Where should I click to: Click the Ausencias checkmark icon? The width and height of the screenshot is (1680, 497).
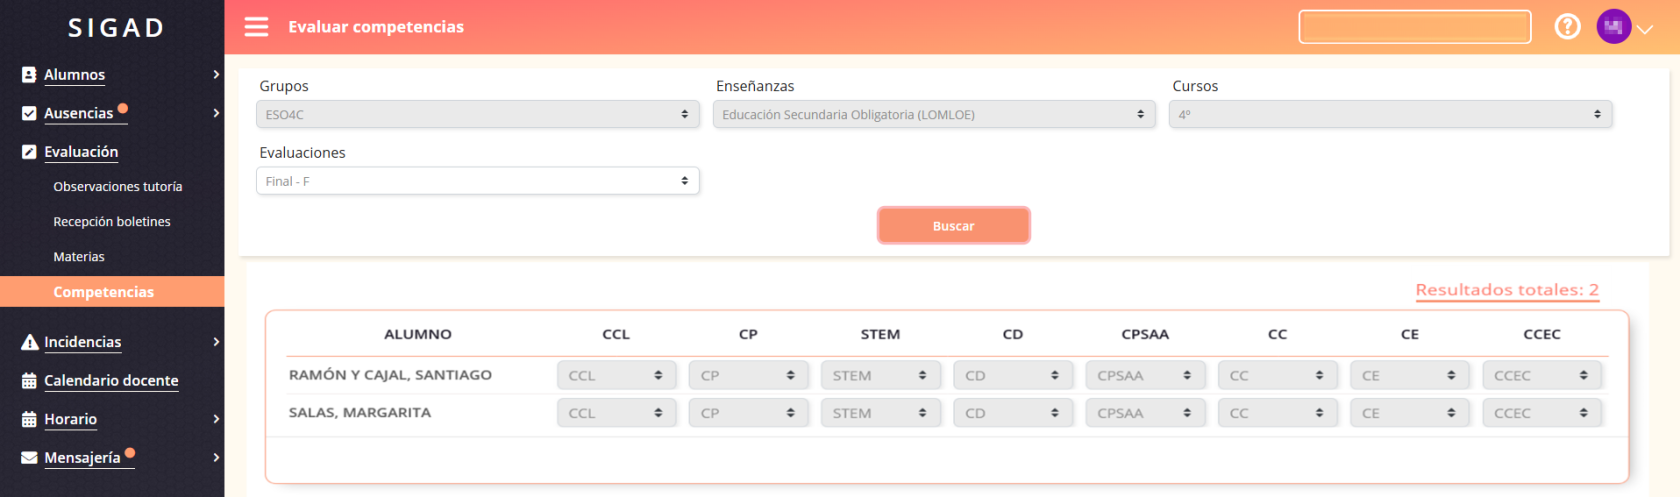29,114
